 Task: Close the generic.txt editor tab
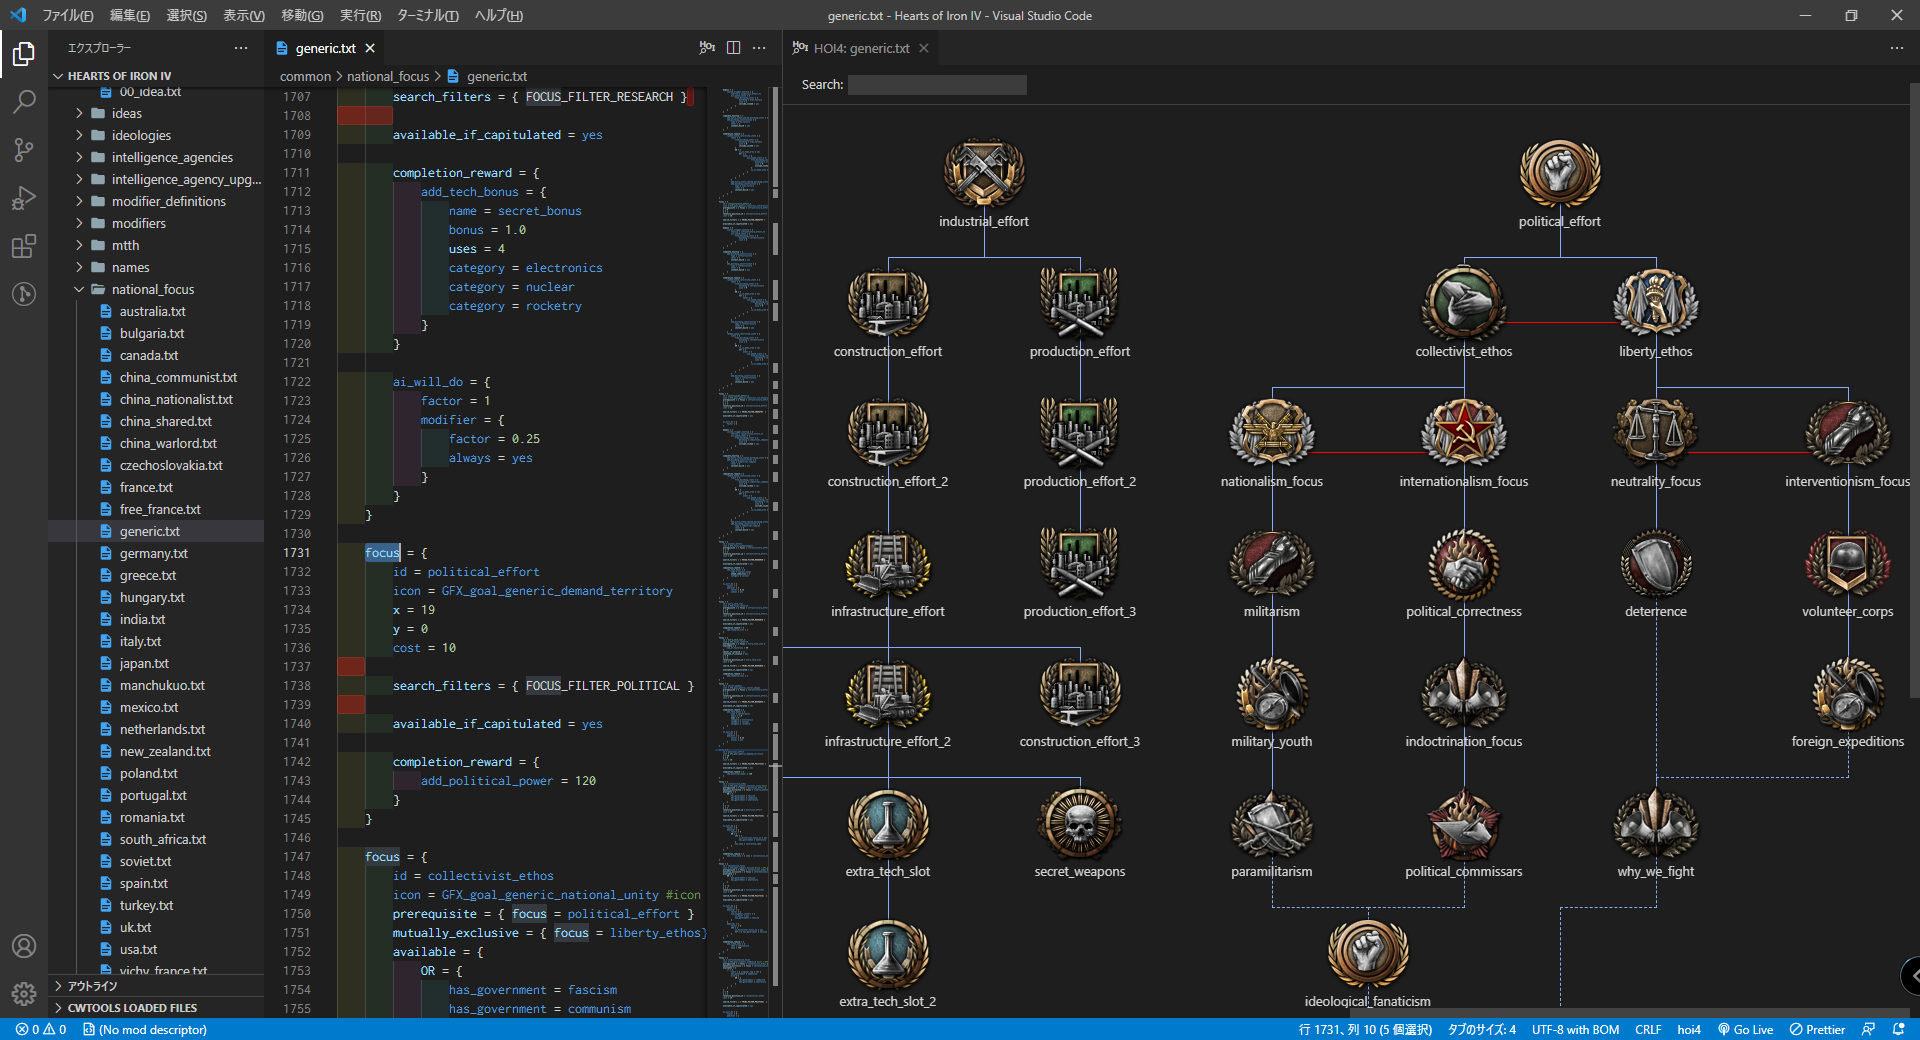(x=370, y=48)
